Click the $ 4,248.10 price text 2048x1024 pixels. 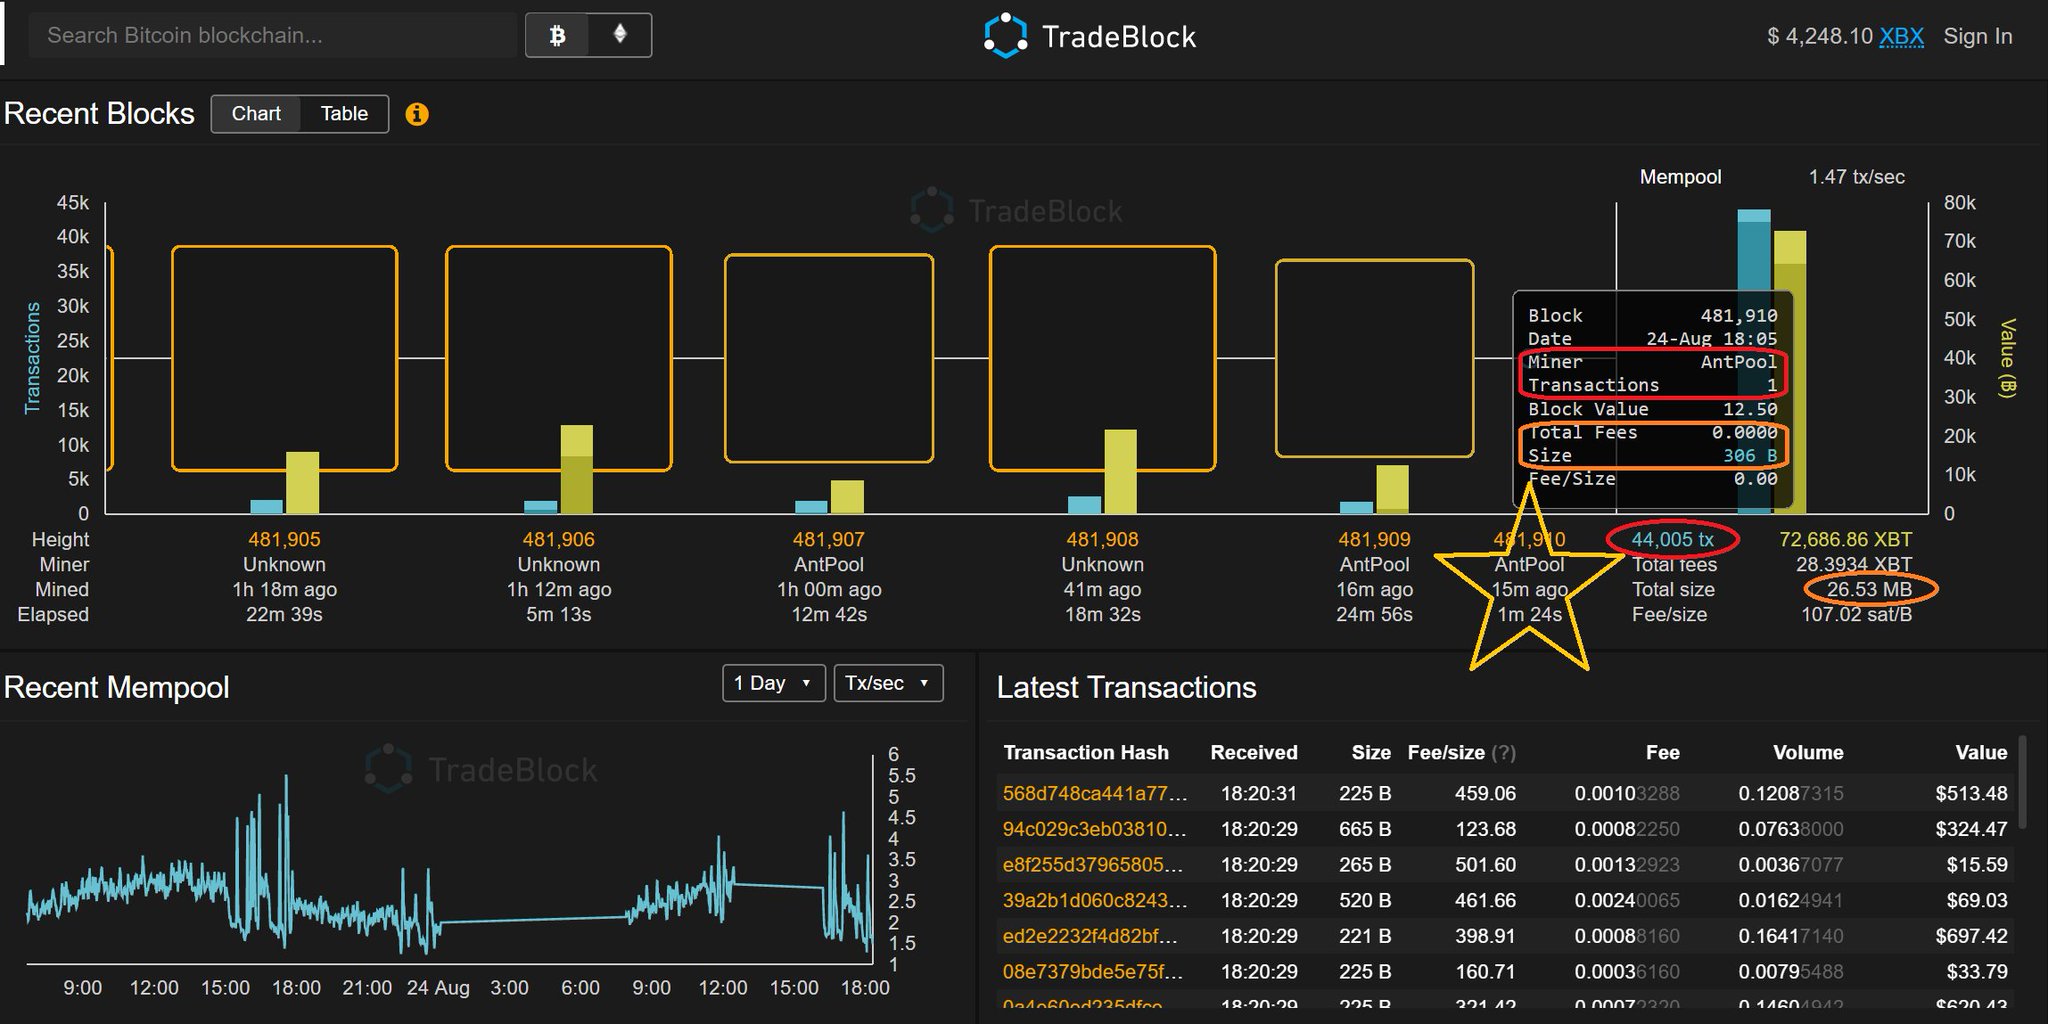1820,36
